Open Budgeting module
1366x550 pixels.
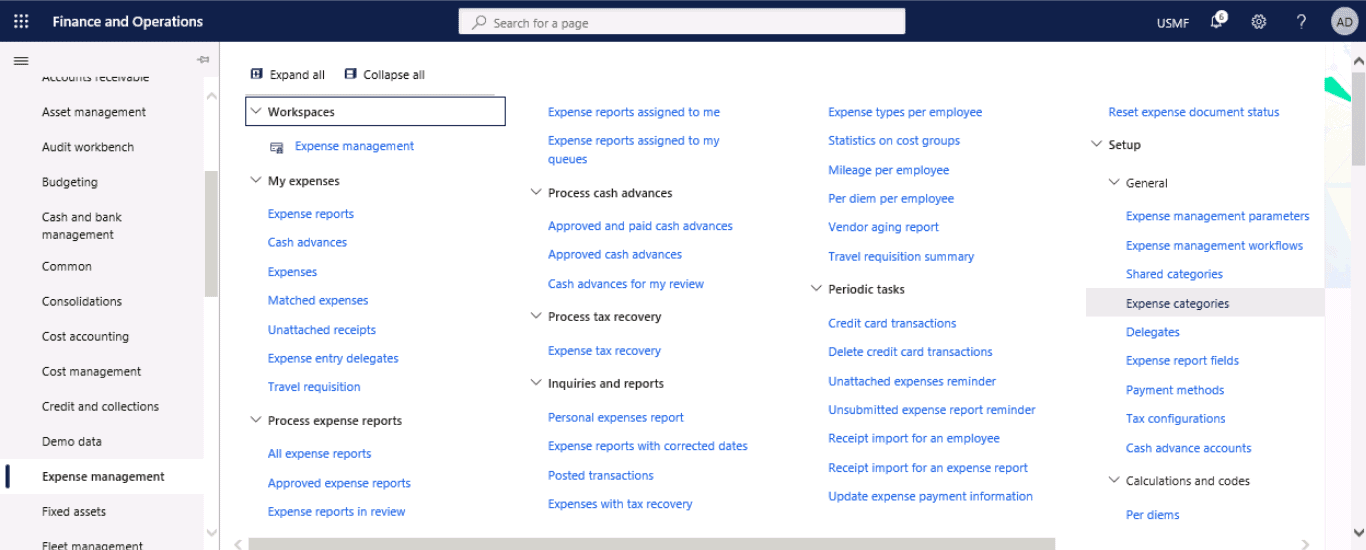70,182
